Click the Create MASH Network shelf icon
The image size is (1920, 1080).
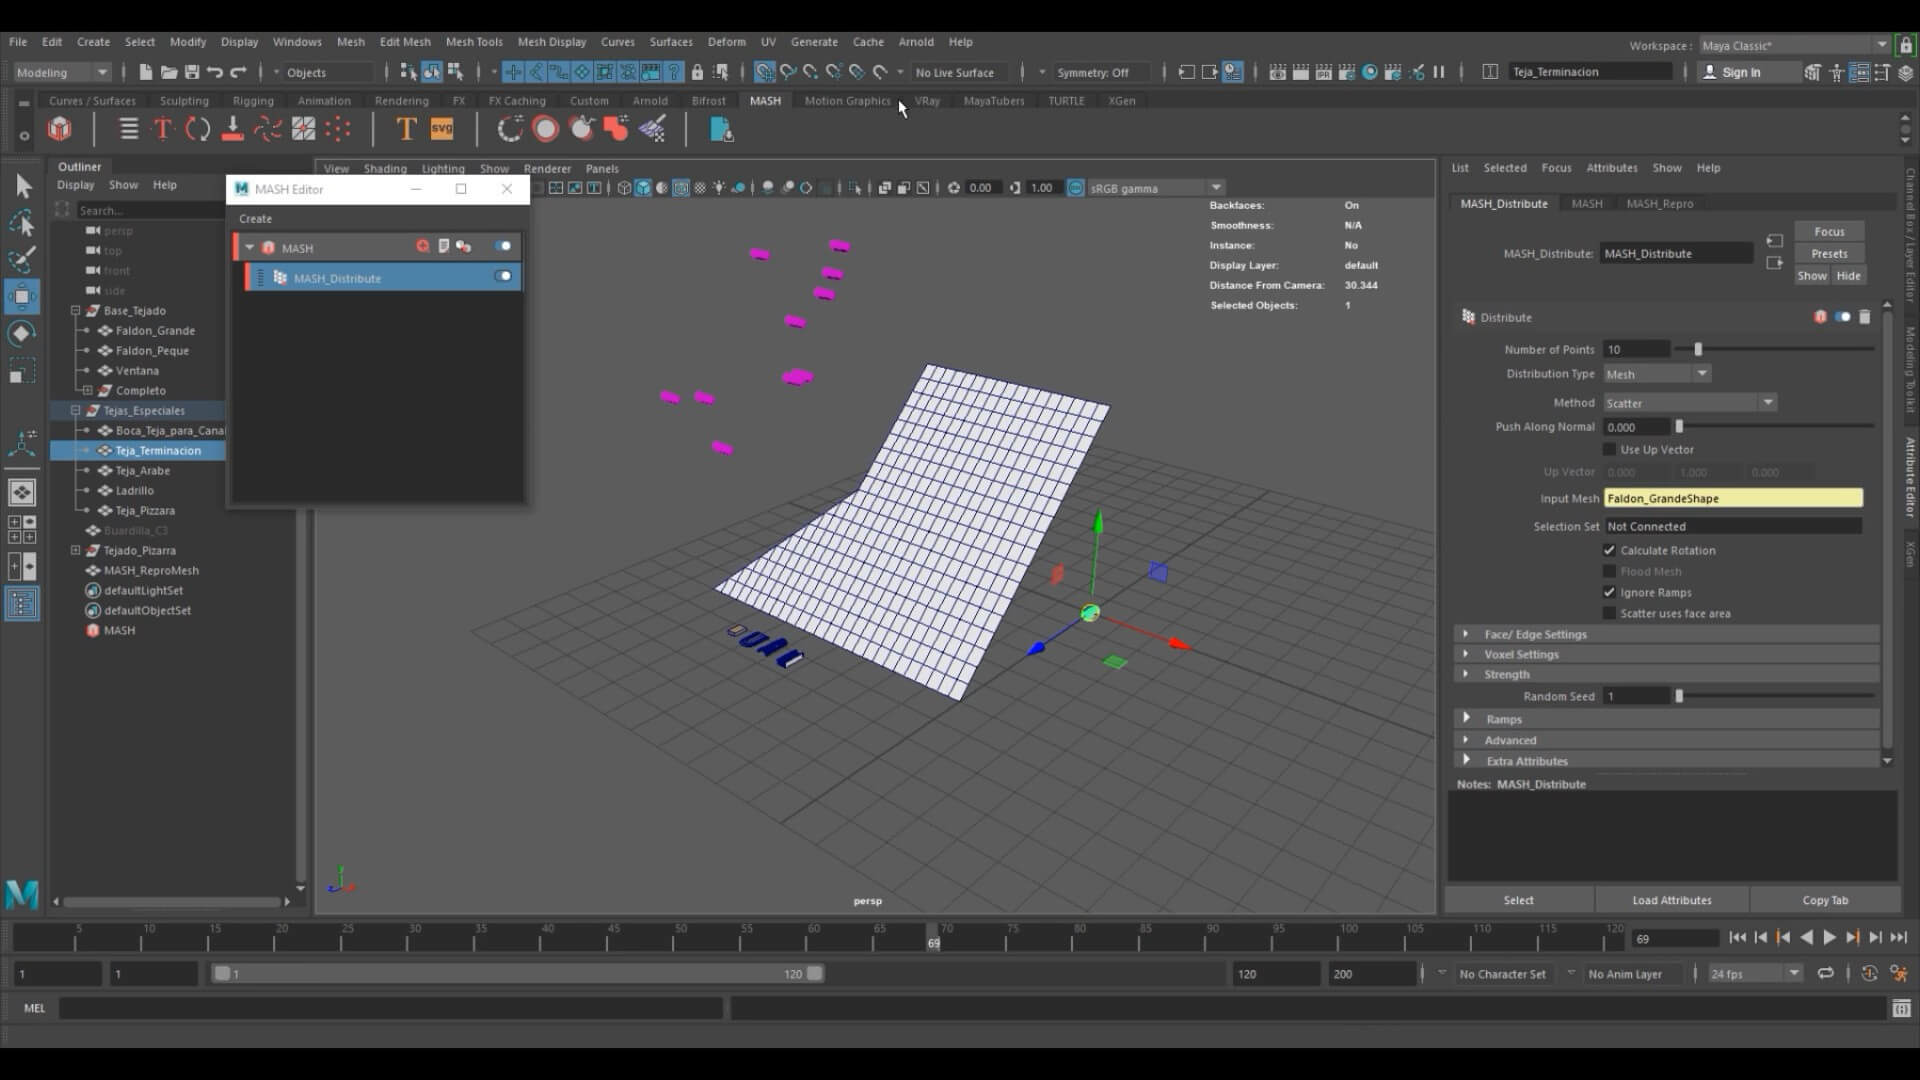[60, 129]
